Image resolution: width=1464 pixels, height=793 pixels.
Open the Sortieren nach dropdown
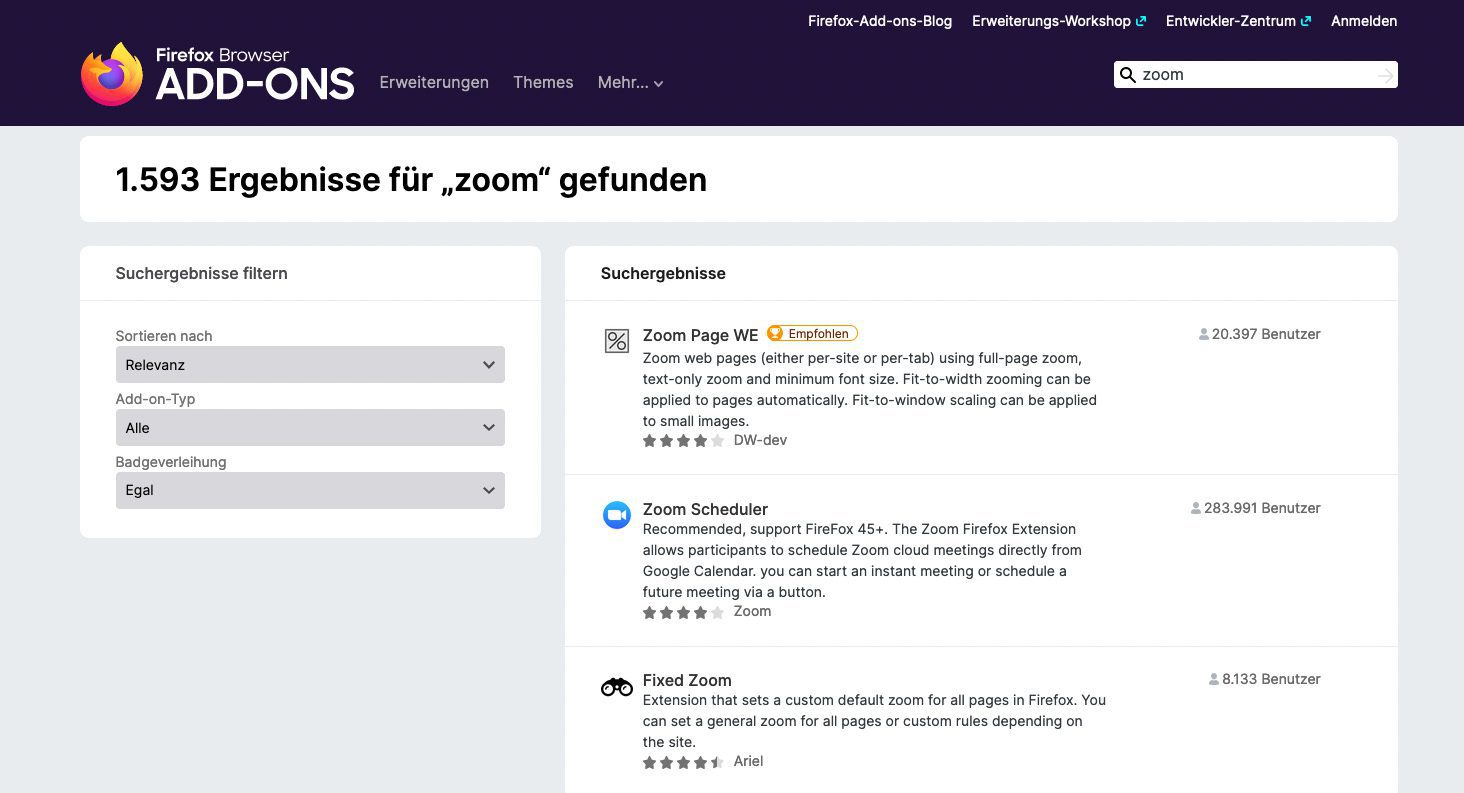click(x=310, y=365)
